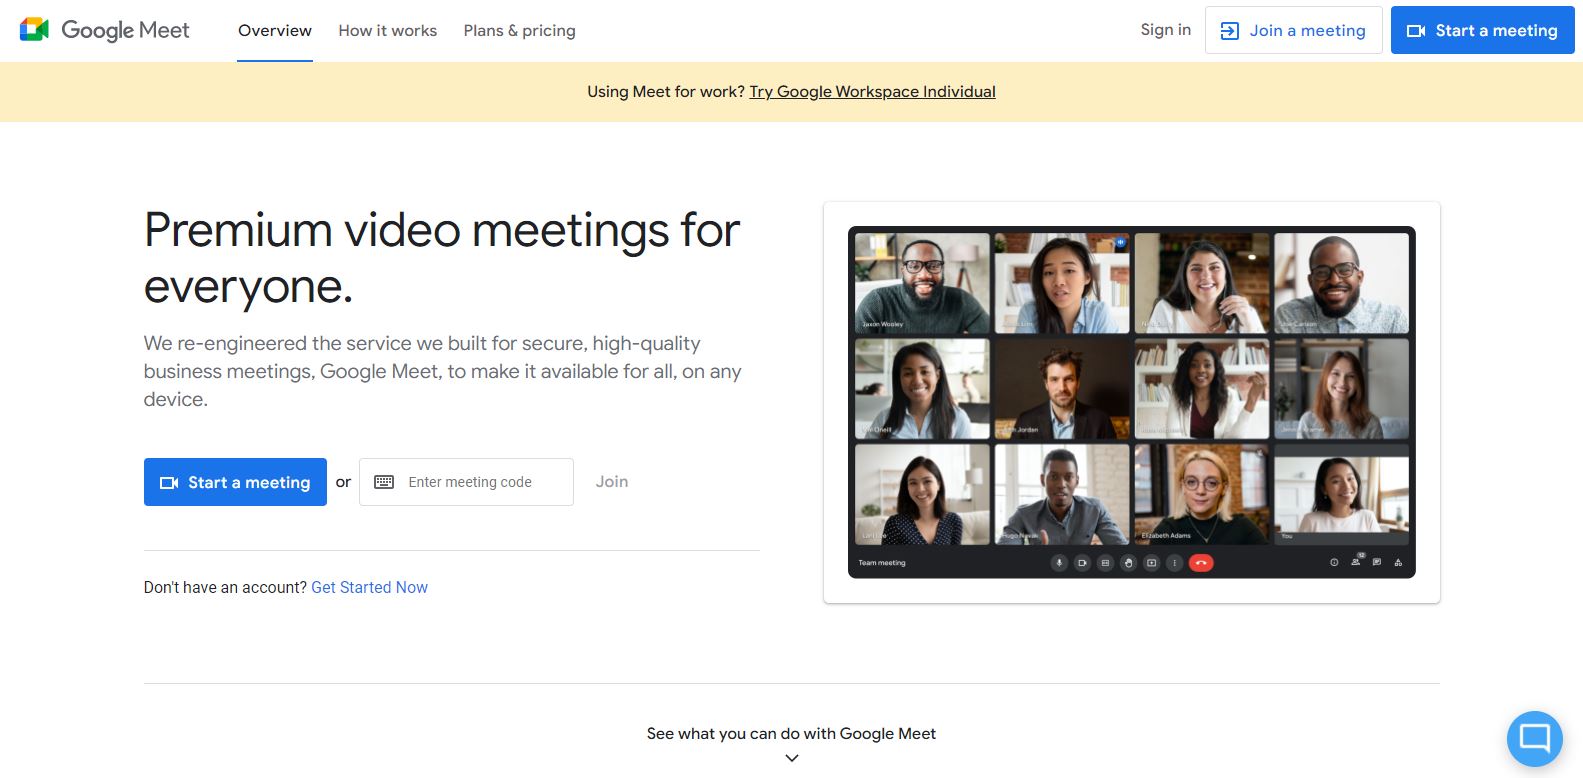The width and height of the screenshot is (1583, 778).
Task: Click the 'Premium video meetings for everyone.' heading
Action: coord(442,258)
